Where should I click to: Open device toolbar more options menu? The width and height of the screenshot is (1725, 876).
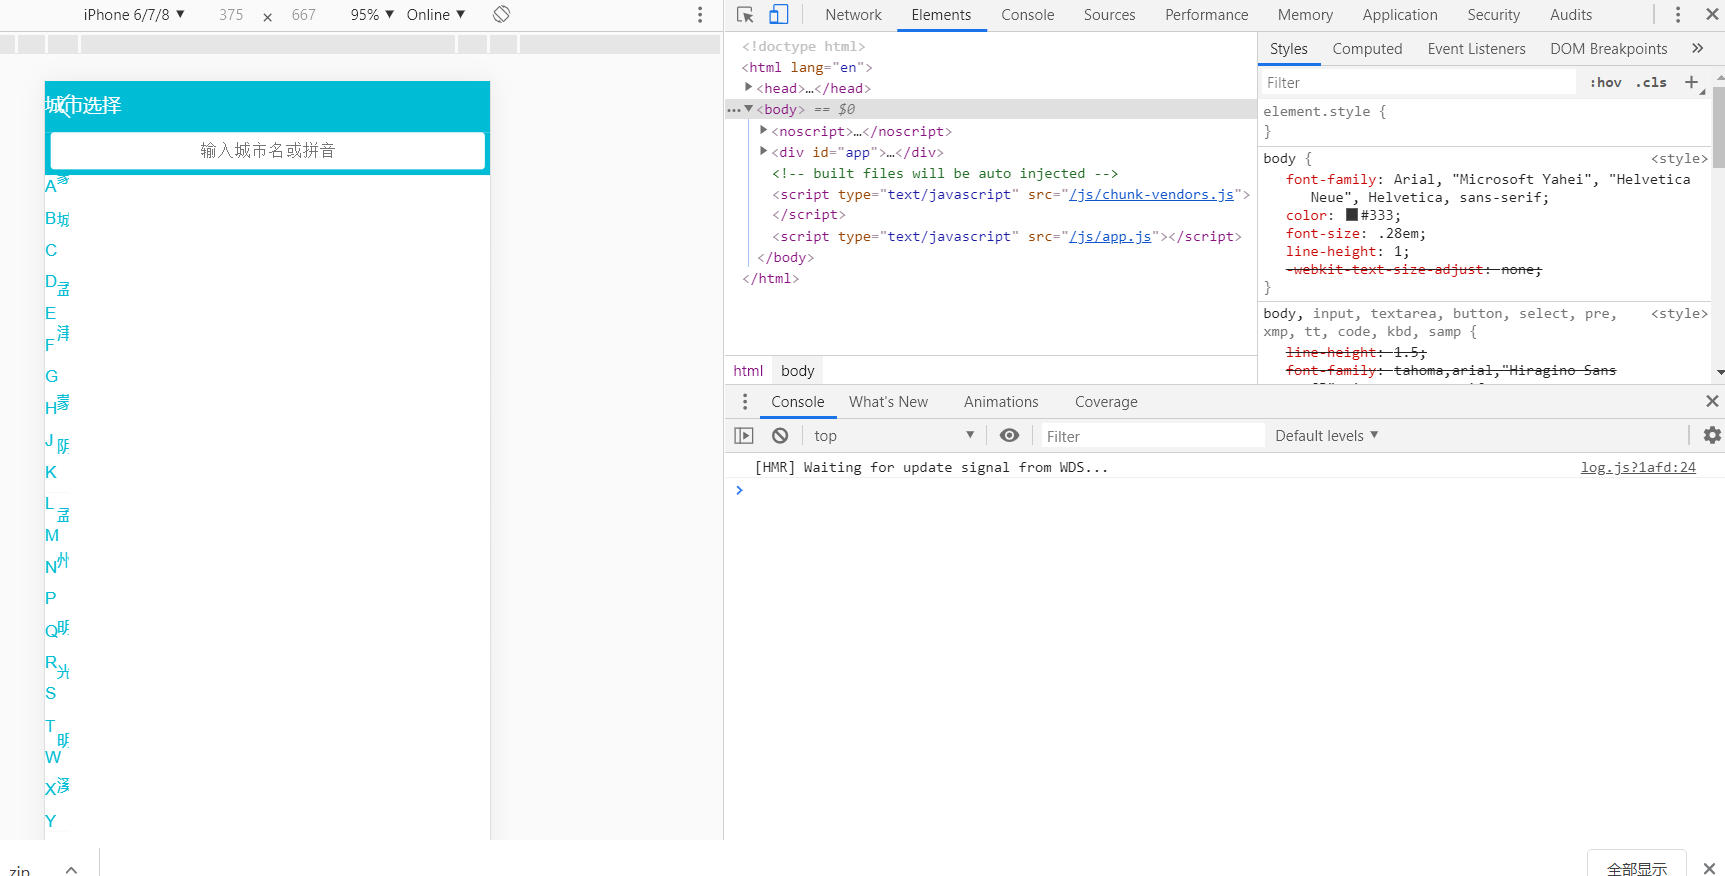coord(700,14)
